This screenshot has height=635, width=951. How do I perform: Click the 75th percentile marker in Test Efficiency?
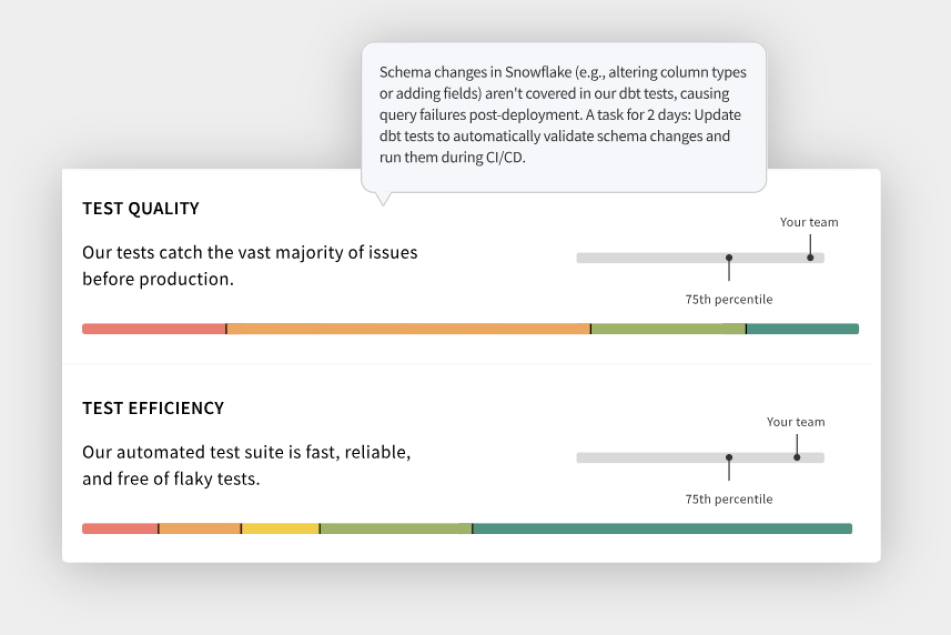(729, 458)
